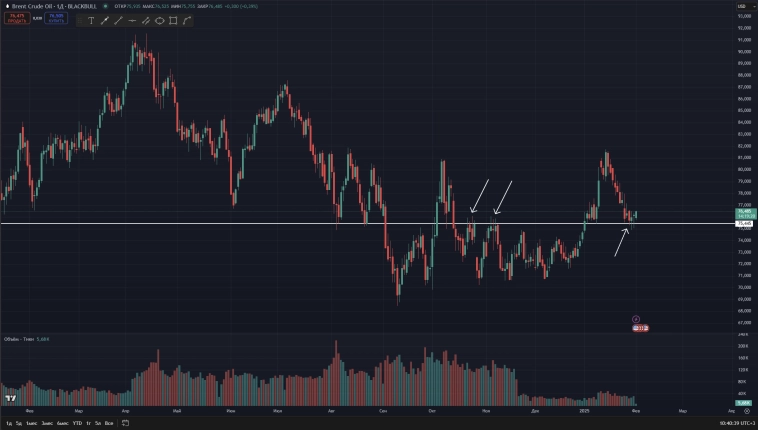This screenshot has width=758, height=430.
Task: Click the МИН low value 75,755
Action: pos(189,6)
